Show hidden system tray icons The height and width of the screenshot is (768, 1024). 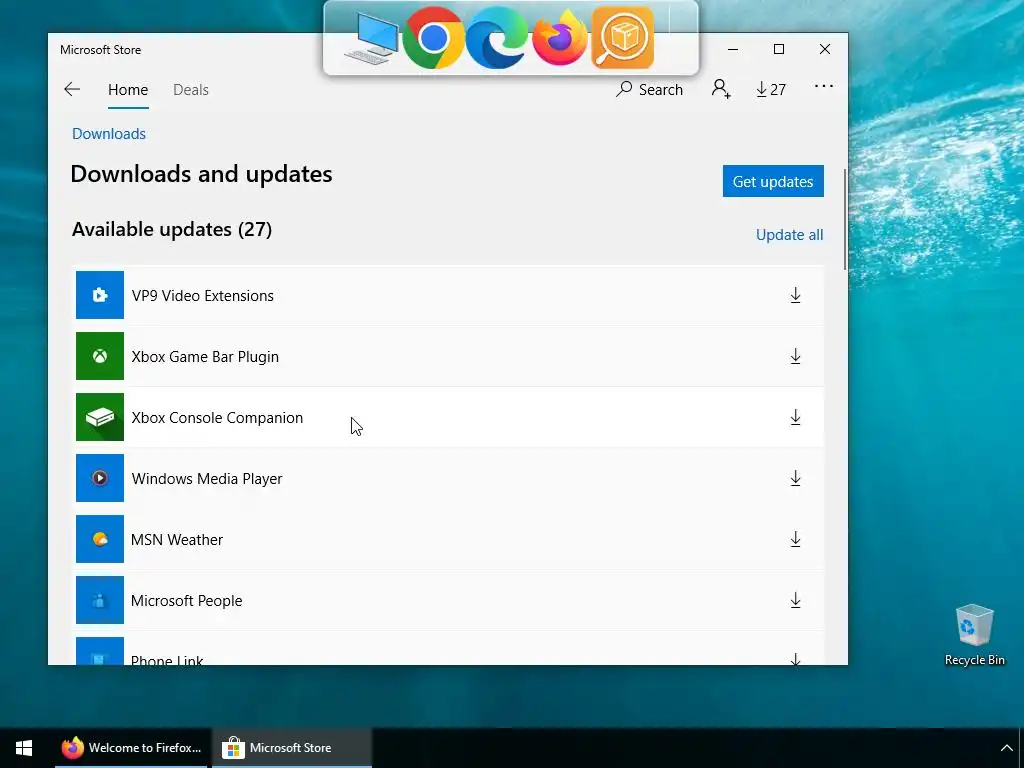[1006, 748]
